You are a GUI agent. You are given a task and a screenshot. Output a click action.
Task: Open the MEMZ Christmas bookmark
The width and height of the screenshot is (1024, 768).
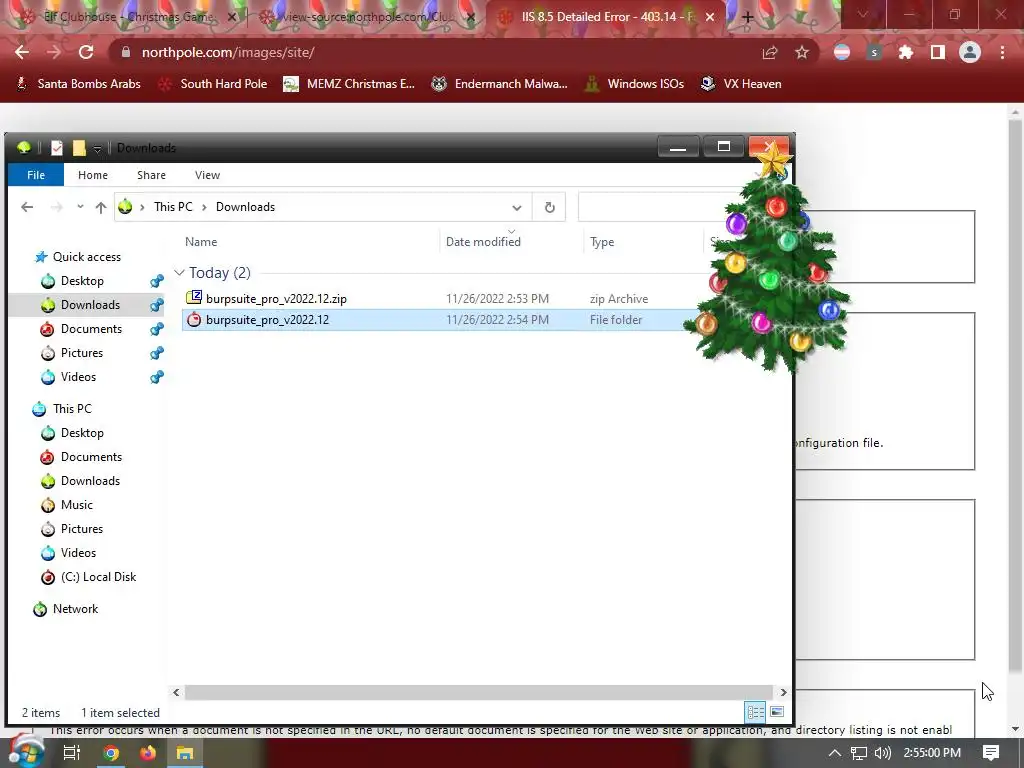[x=349, y=84]
